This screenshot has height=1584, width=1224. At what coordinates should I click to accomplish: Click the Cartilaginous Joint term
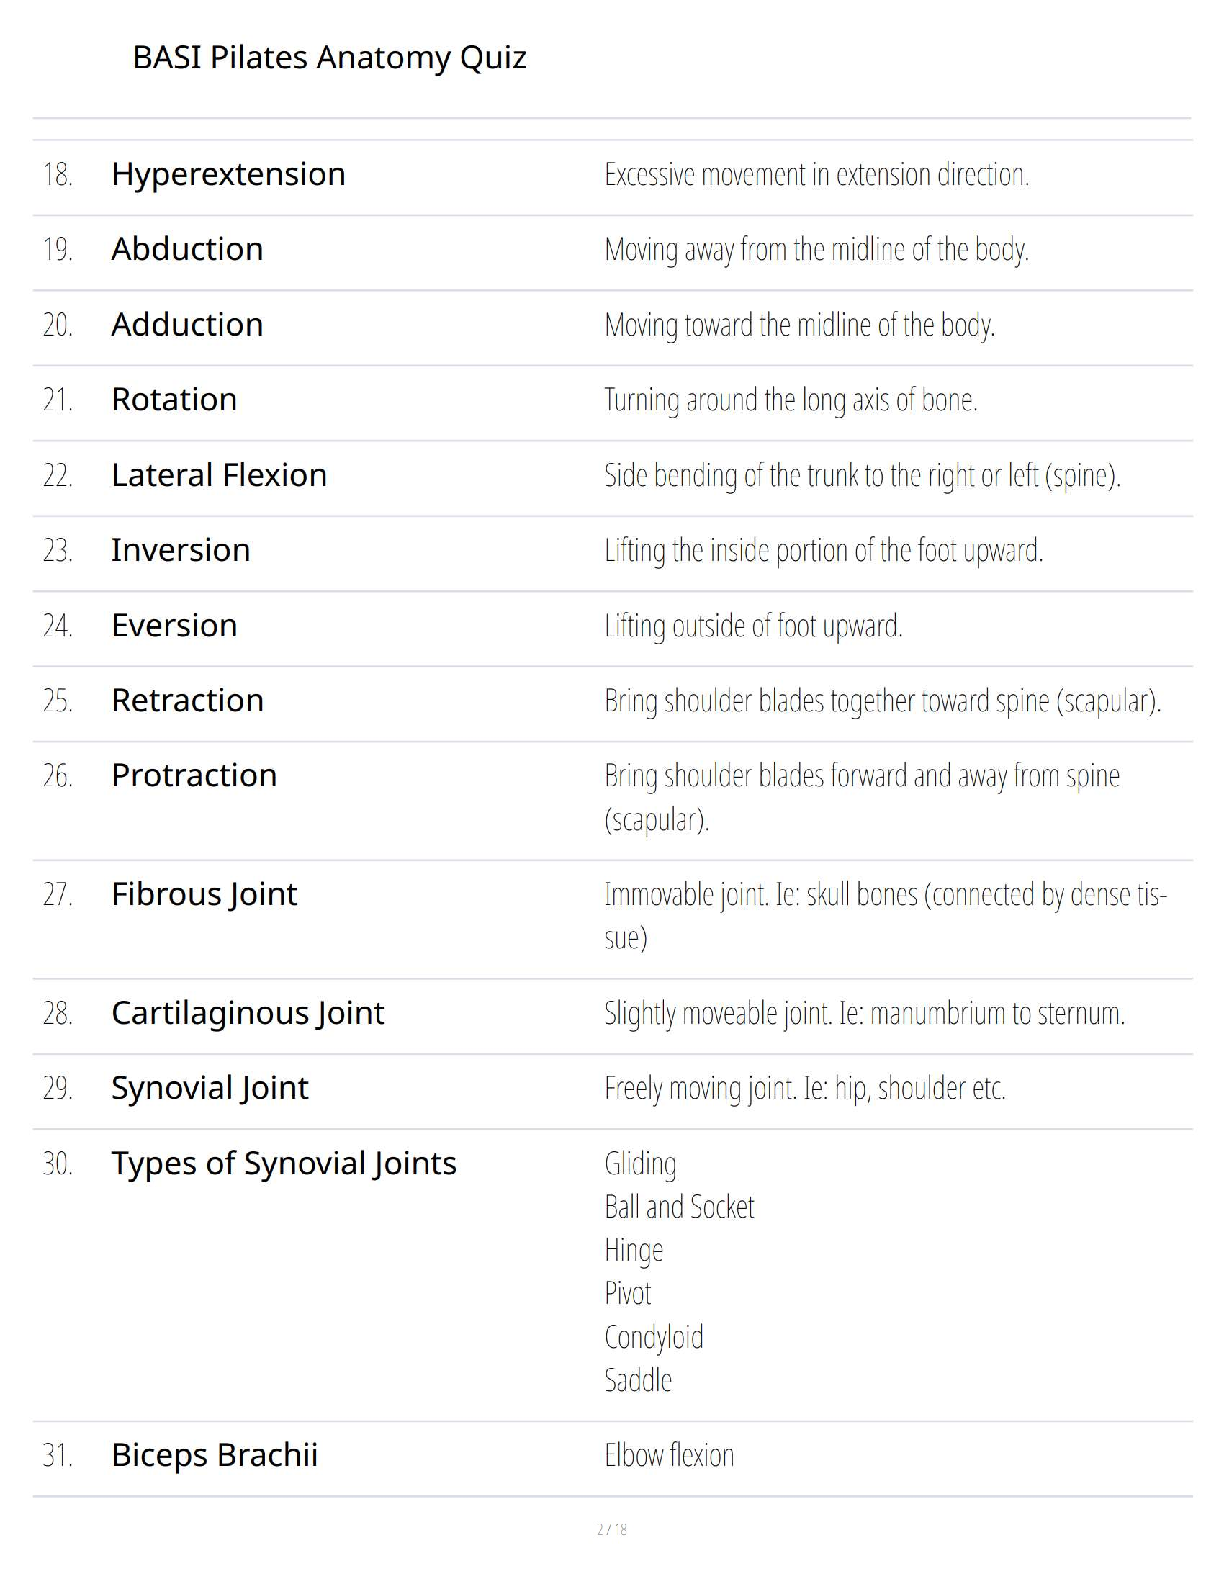(247, 1013)
